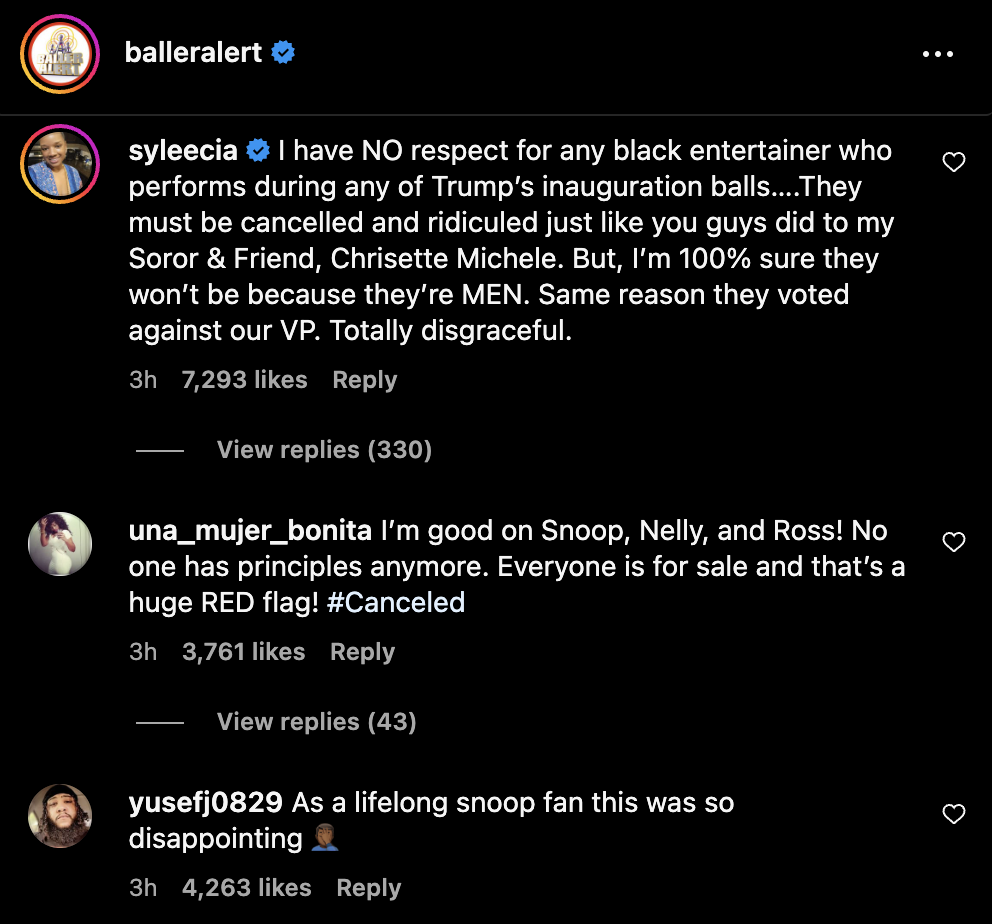Image resolution: width=992 pixels, height=924 pixels.
Task: Expand the 330 replies under syleecia's comment
Action: point(324,450)
